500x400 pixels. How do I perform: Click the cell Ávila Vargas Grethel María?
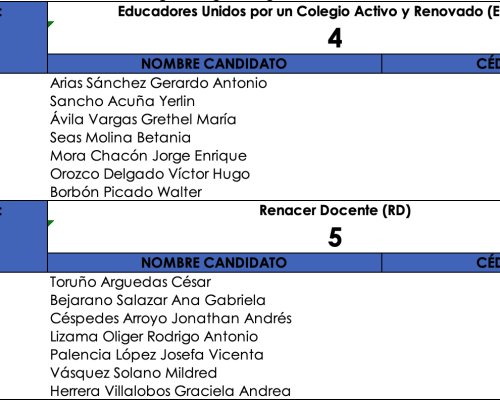coord(215,119)
